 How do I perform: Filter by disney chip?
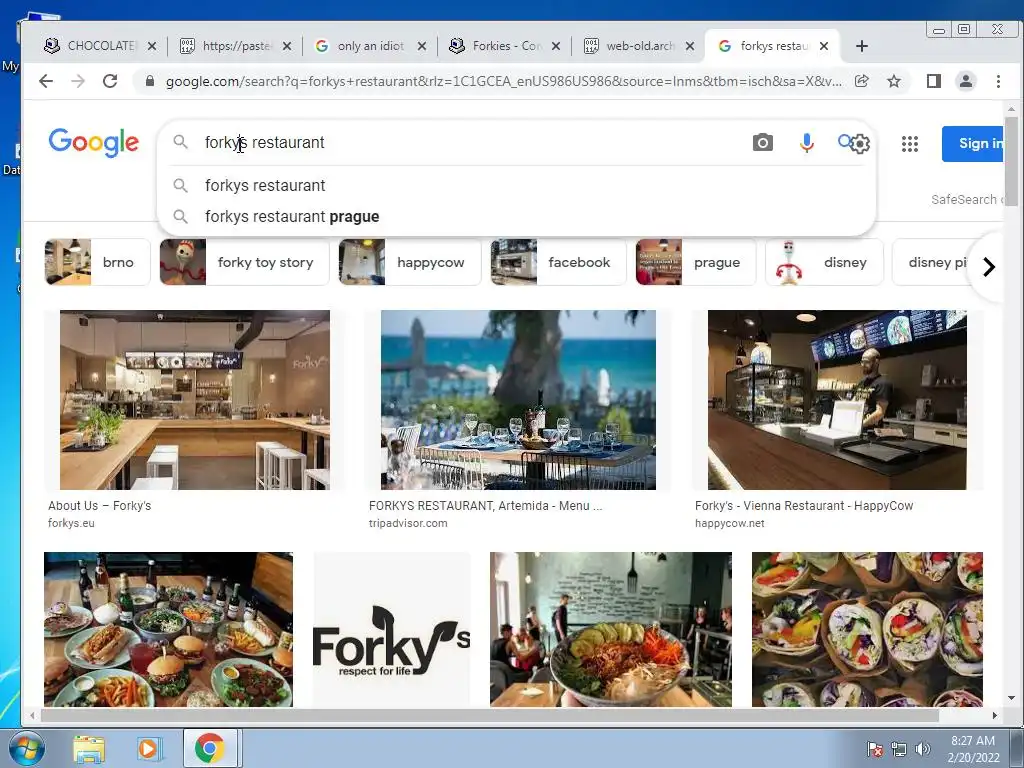click(x=824, y=262)
